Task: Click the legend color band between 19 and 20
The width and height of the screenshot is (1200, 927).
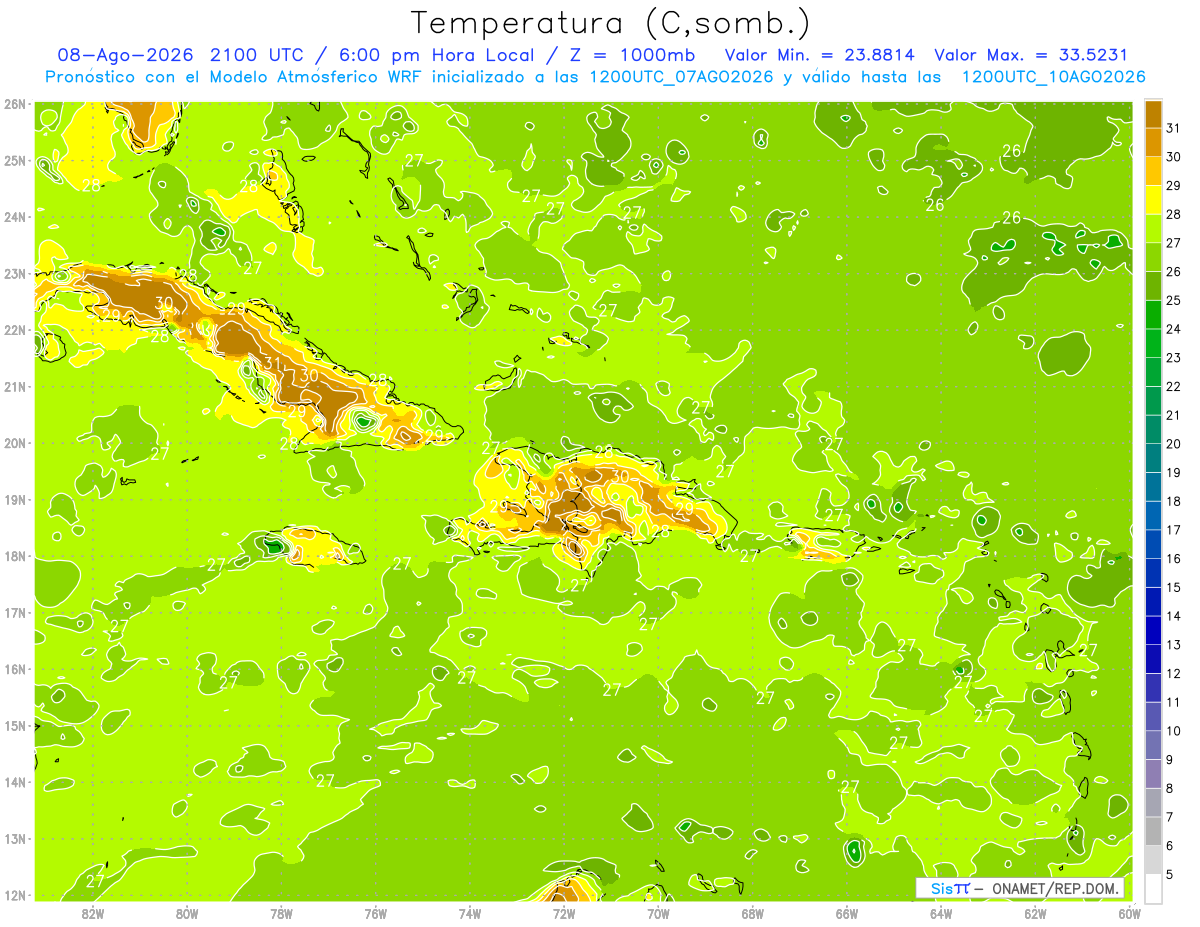Action: 1154,458
